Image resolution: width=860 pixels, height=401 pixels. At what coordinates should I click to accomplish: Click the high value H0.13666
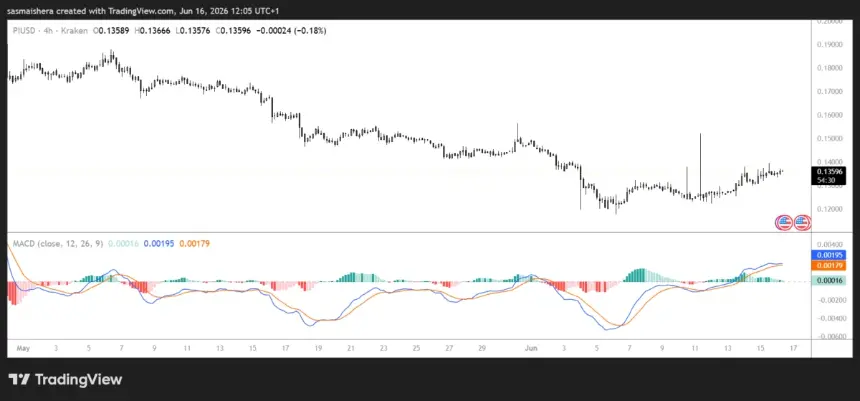pos(153,31)
